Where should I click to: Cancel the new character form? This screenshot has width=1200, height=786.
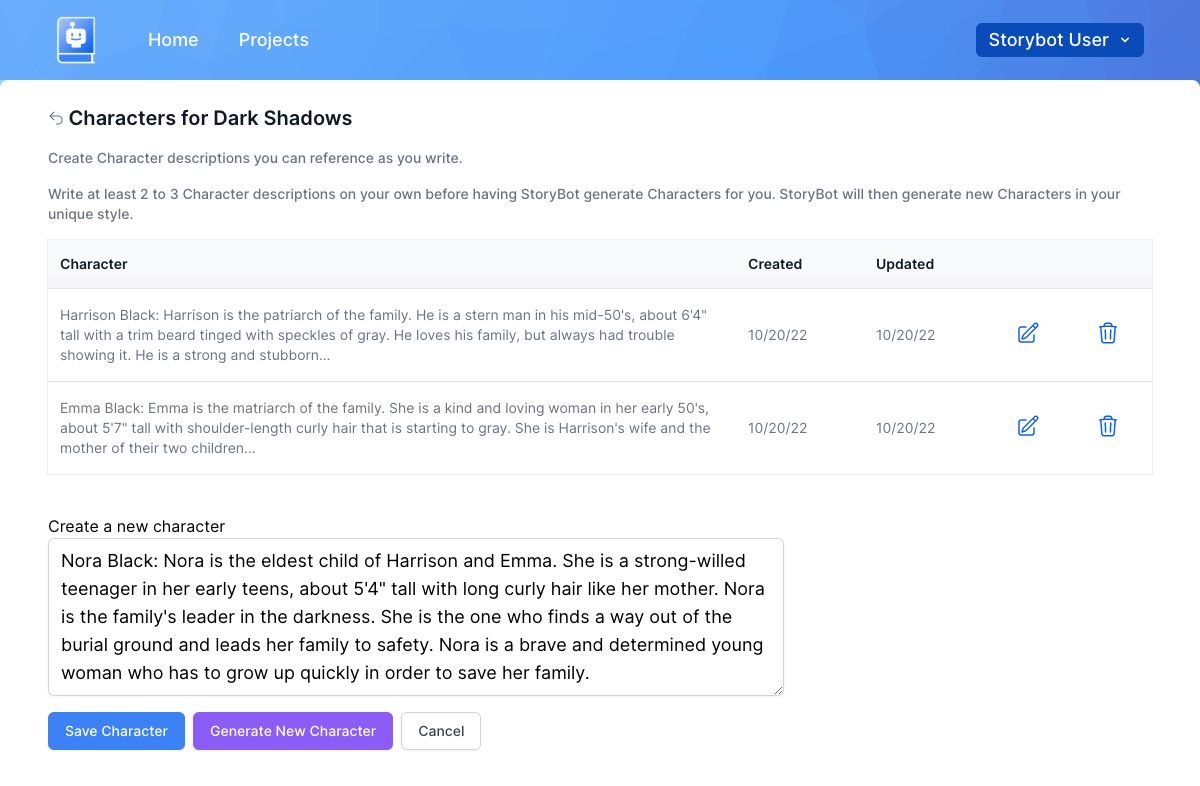point(441,731)
